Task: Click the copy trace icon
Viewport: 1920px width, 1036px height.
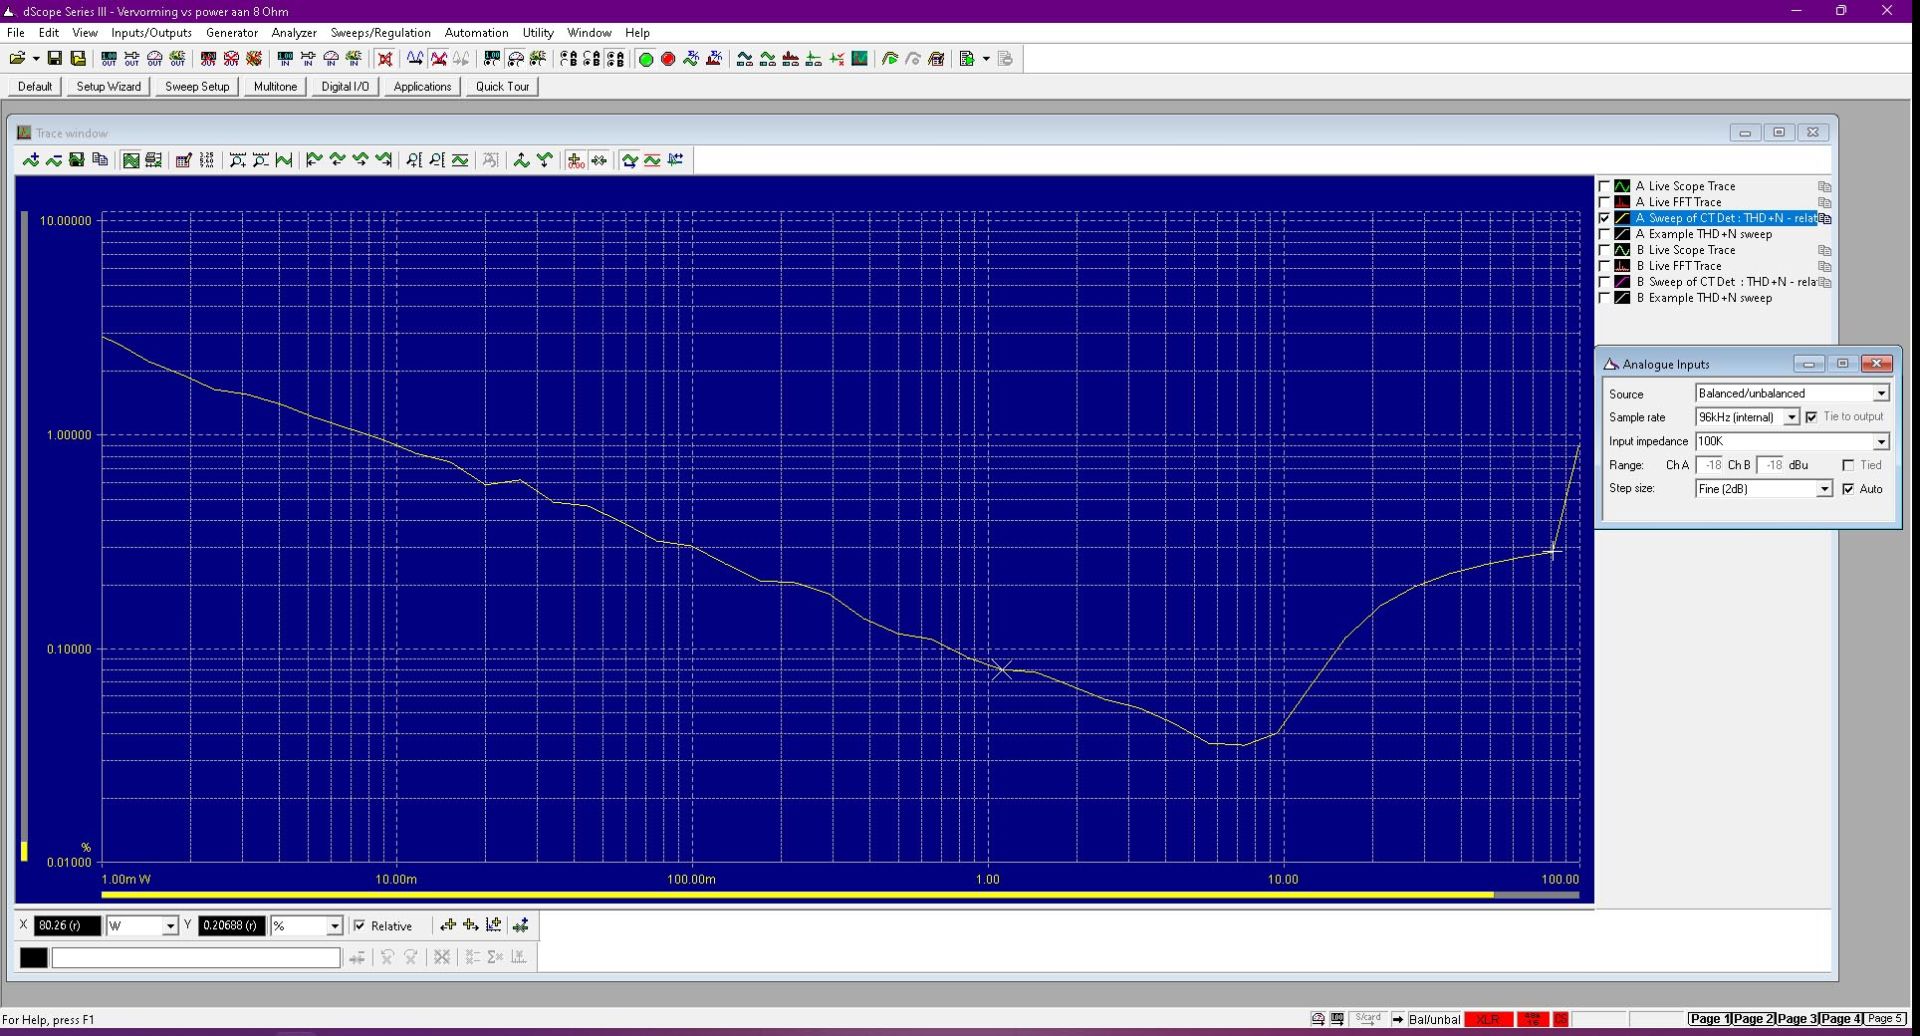Action: (x=100, y=160)
